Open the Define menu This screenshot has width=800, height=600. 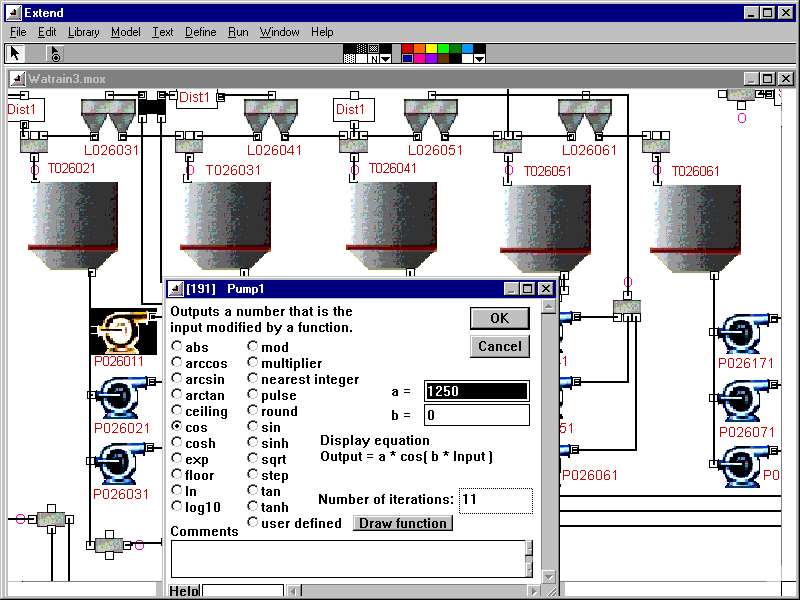[201, 32]
